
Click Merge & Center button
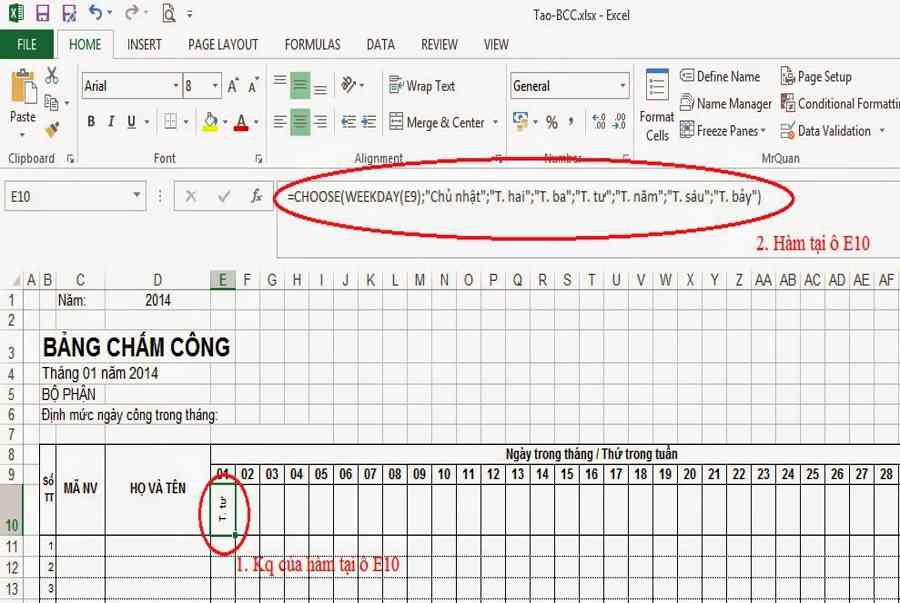pos(437,122)
